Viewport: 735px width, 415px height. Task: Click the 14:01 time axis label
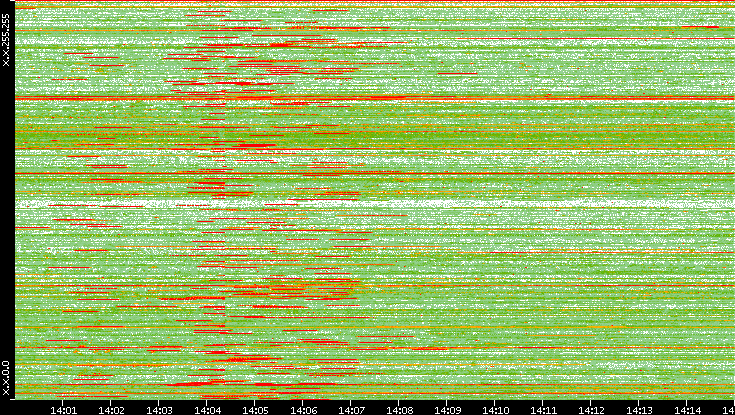pyautogui.click(x=63, y=410)
